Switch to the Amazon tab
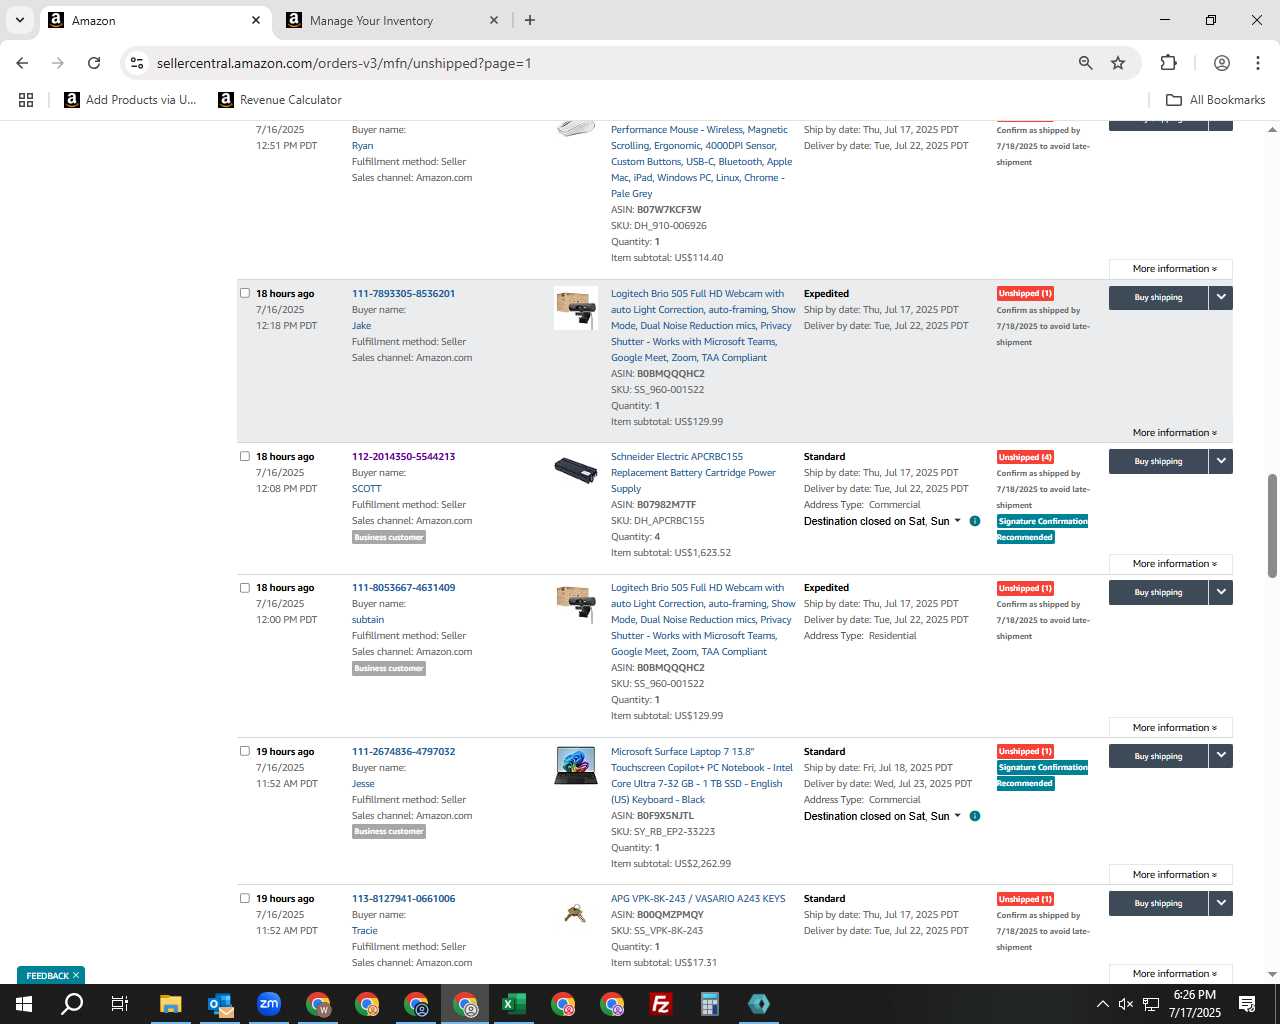Screen dimensions: 1280x1024 click(155, 20)
